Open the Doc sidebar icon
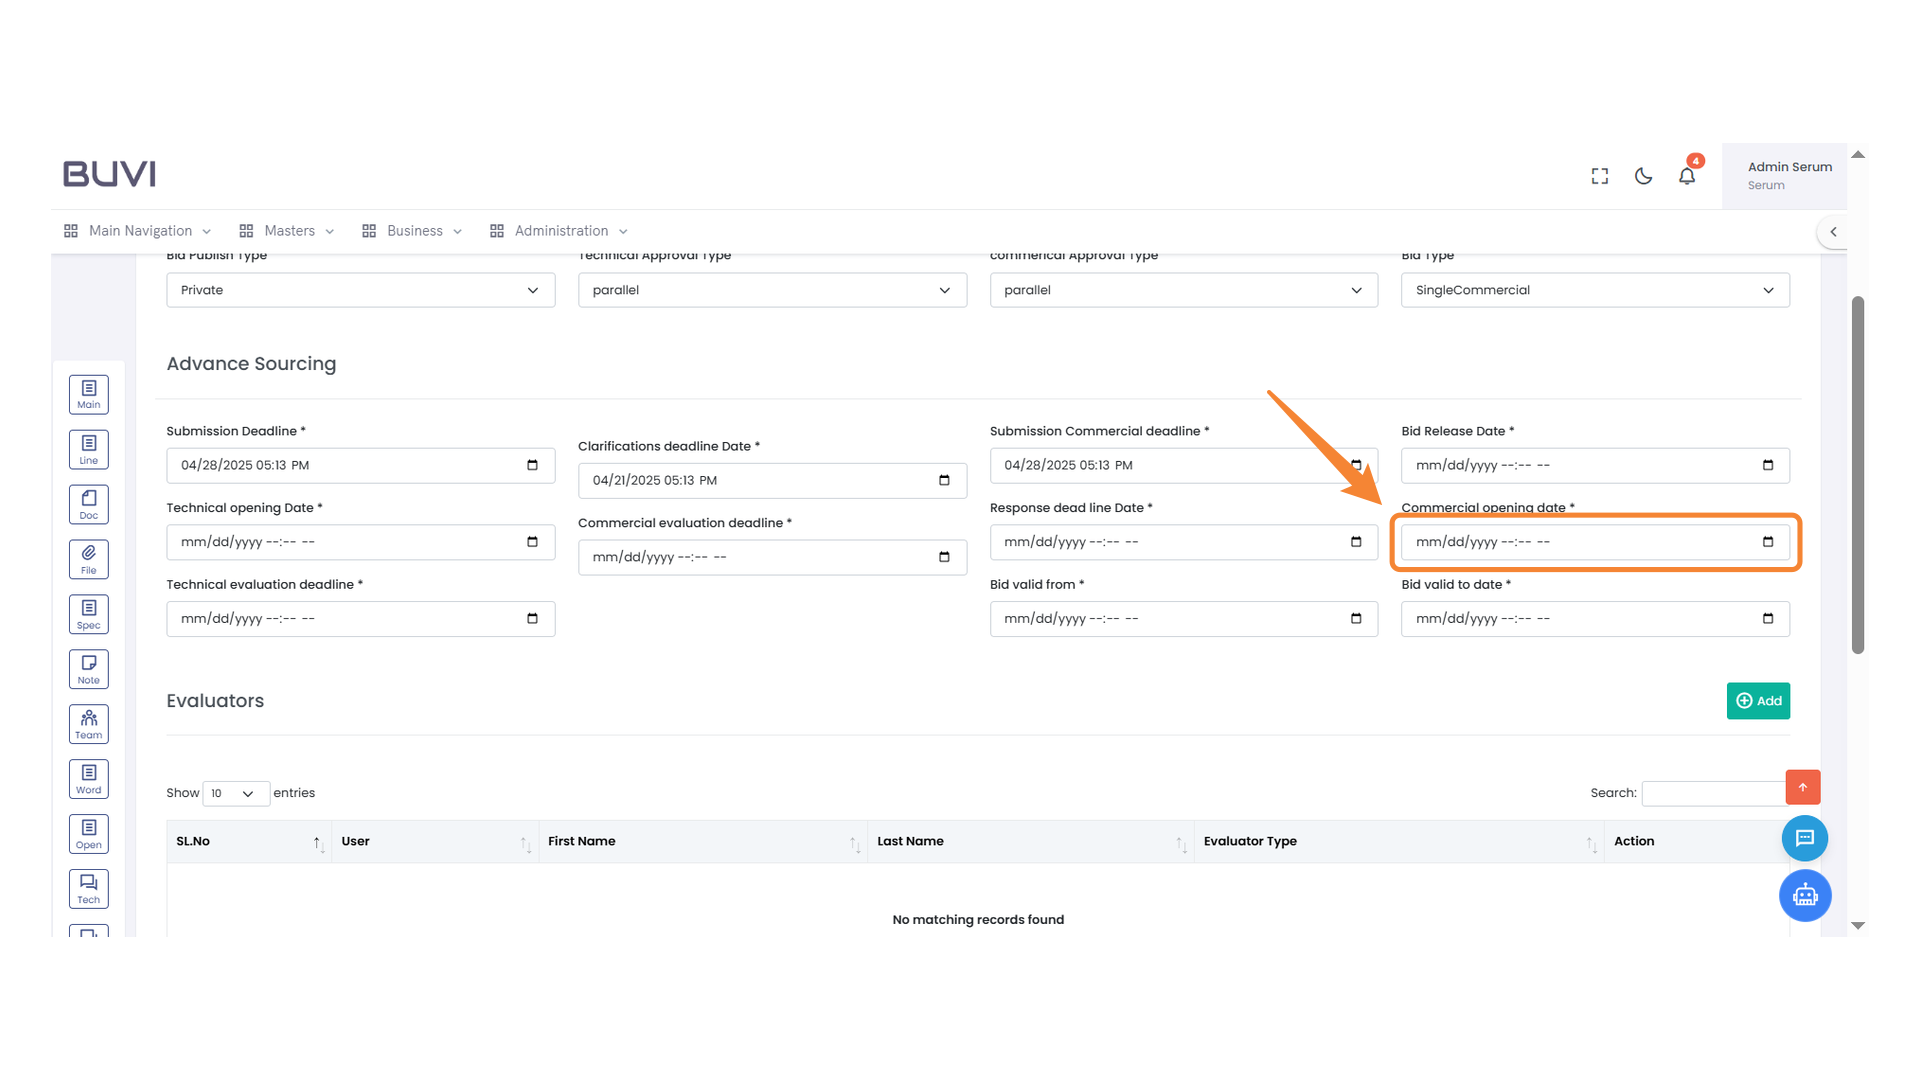Viewport: 1920px width, 1080px height. pyautogui.click(x=89, y=504)
